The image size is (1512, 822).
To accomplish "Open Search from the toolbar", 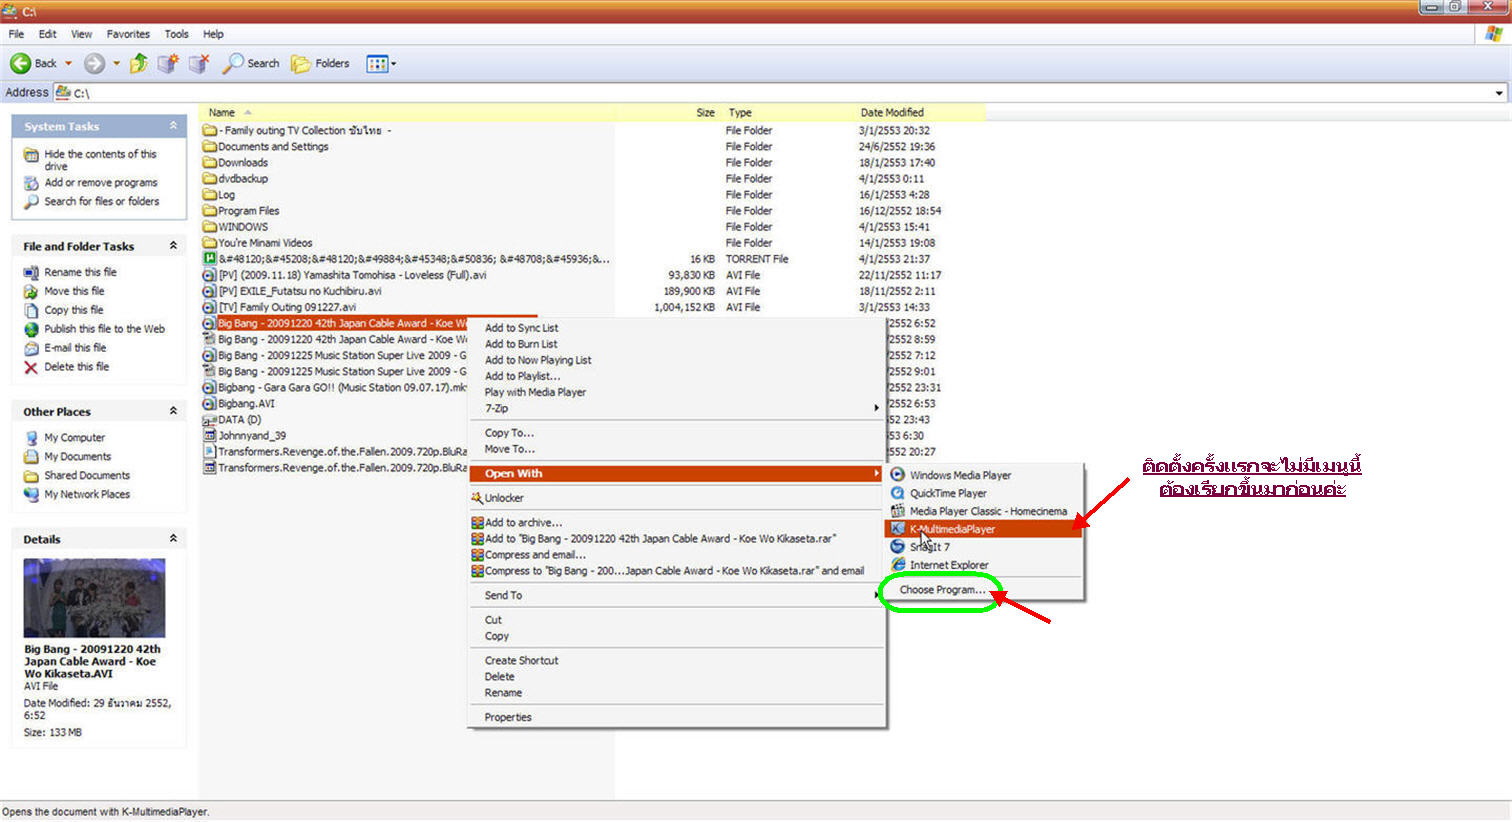I will [x=251, y=63].
